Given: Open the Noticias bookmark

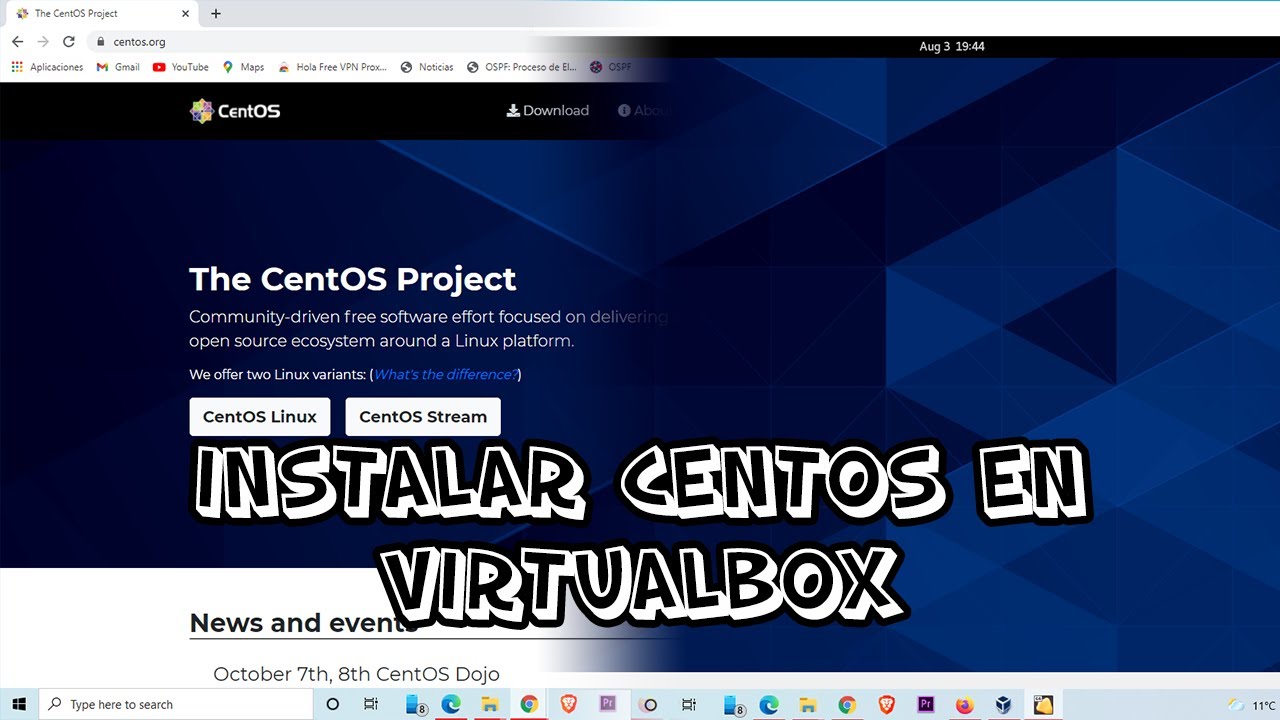Looking at the screenshot, I should [x=427, y=67].
